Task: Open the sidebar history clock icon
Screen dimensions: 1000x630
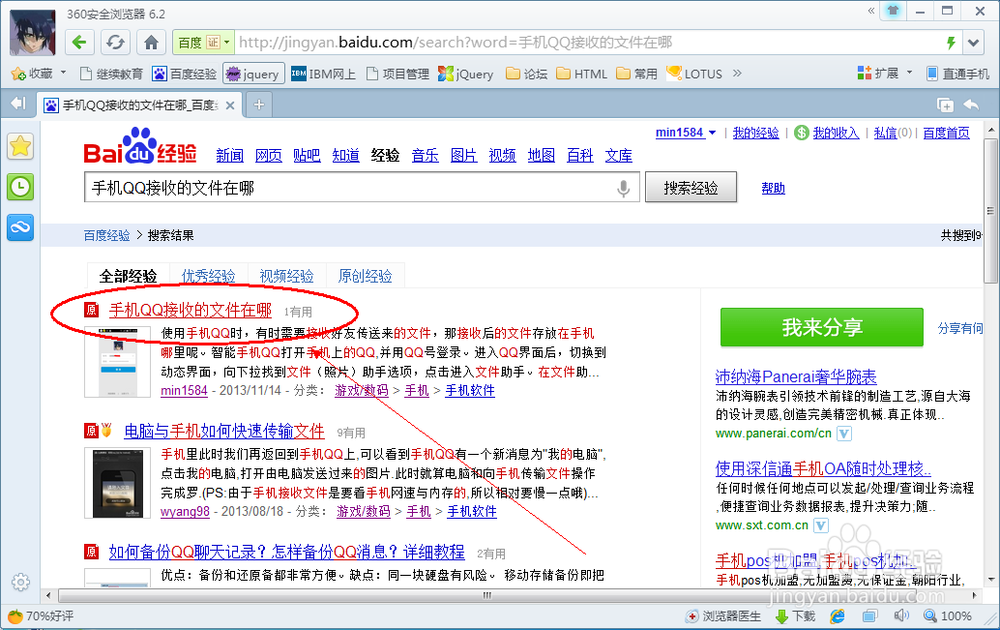Action: point(20,187)
